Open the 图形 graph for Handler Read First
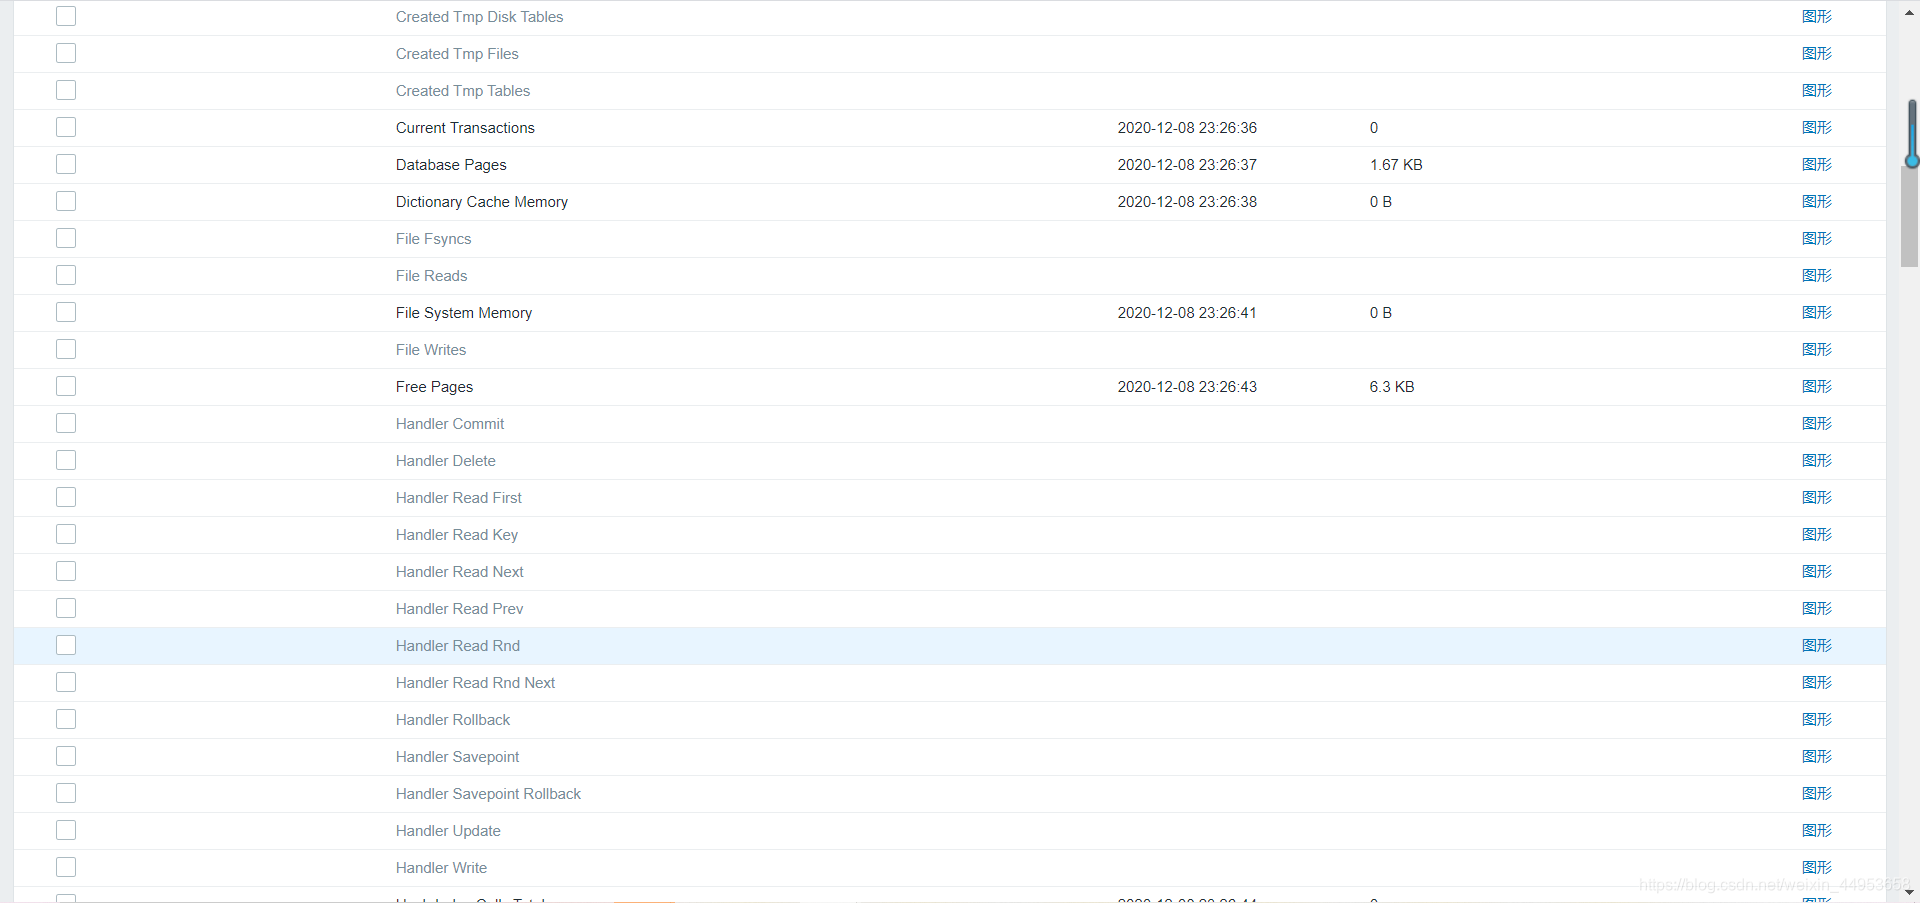 1817,497
